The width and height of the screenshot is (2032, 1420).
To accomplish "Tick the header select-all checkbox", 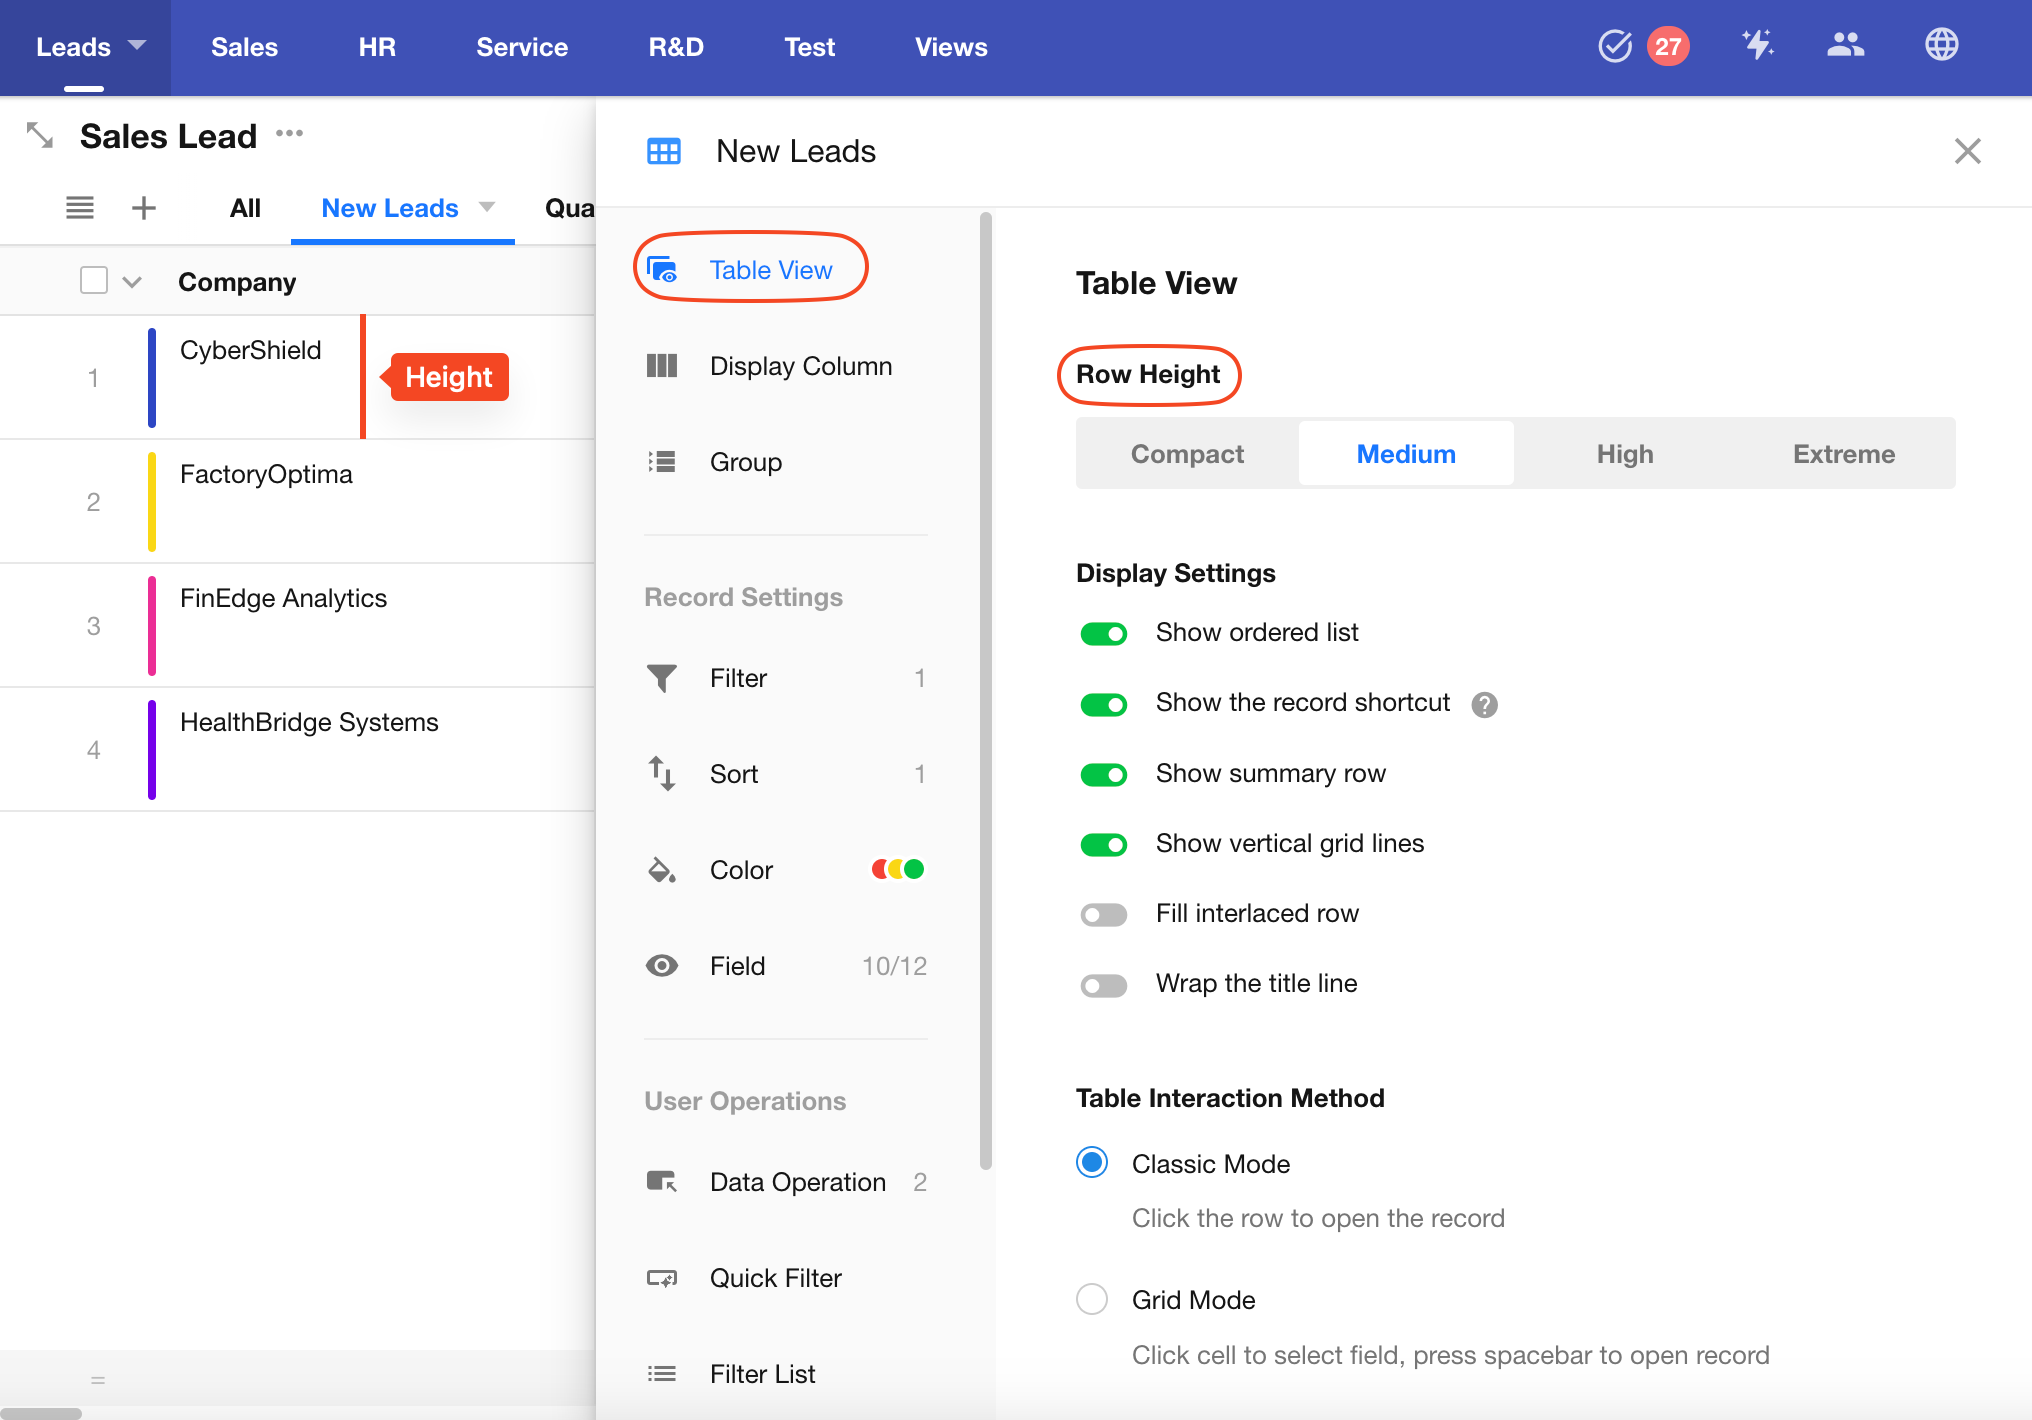I will [x=94, y=281].
